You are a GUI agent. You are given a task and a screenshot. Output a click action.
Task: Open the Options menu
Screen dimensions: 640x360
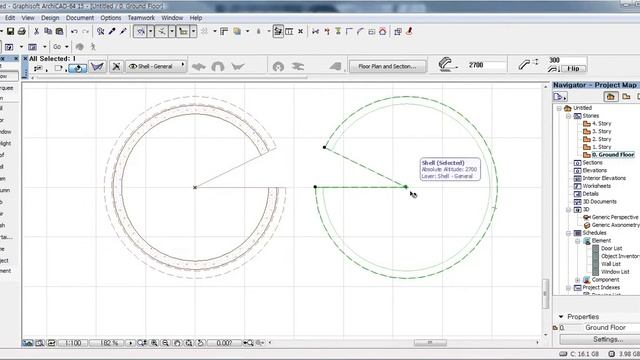[111, 18]
